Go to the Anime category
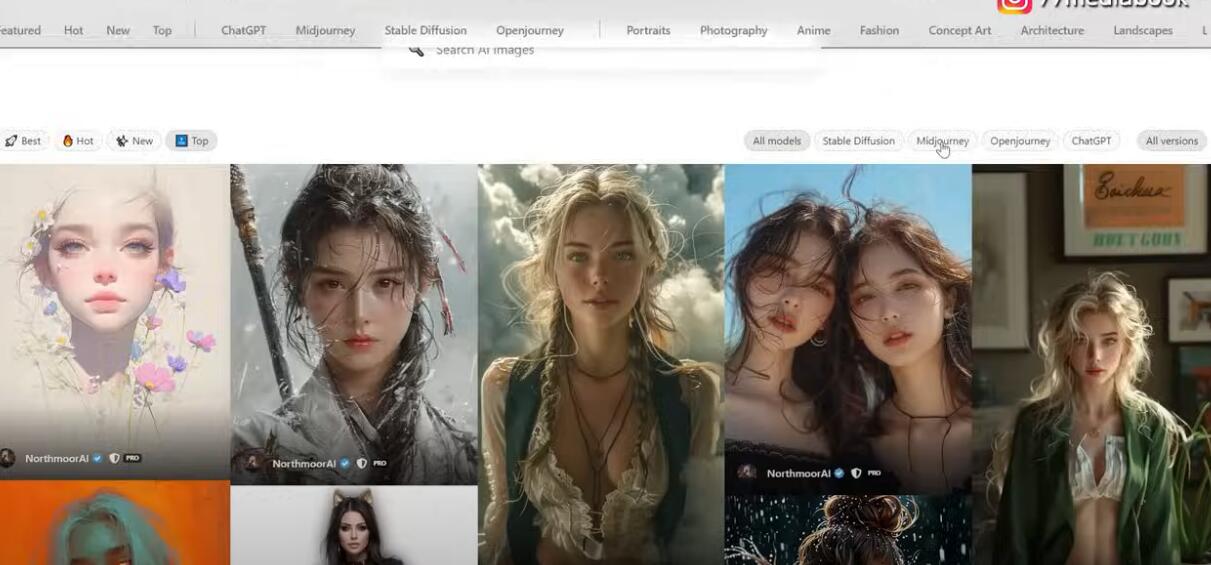Image resolution: width=1211 pixels, height=565 pixels. (x=814, y=31)
